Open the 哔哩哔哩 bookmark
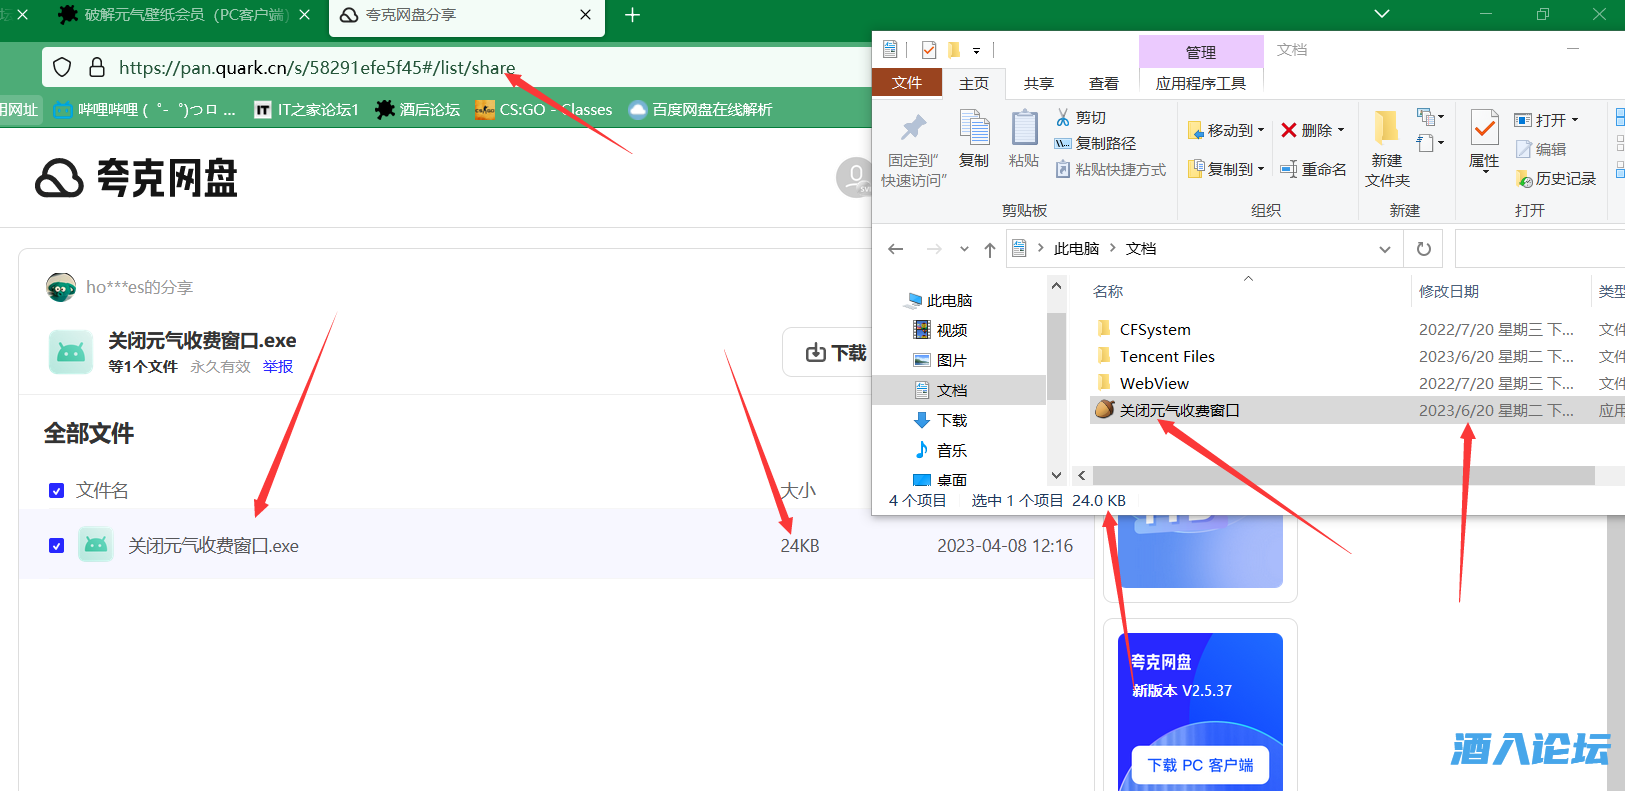This screenshot has width=1625, height=791. tap(144, 110)
